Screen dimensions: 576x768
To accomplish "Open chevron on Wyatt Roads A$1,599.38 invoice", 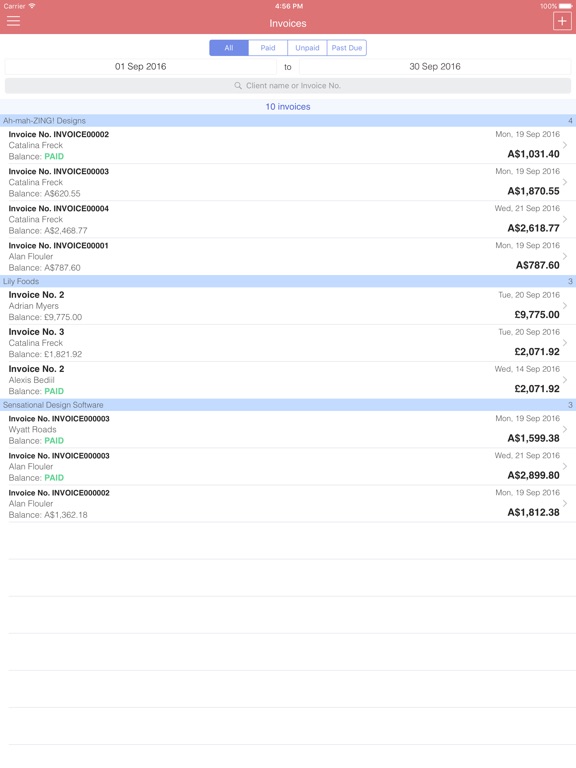I will (565, 429).
